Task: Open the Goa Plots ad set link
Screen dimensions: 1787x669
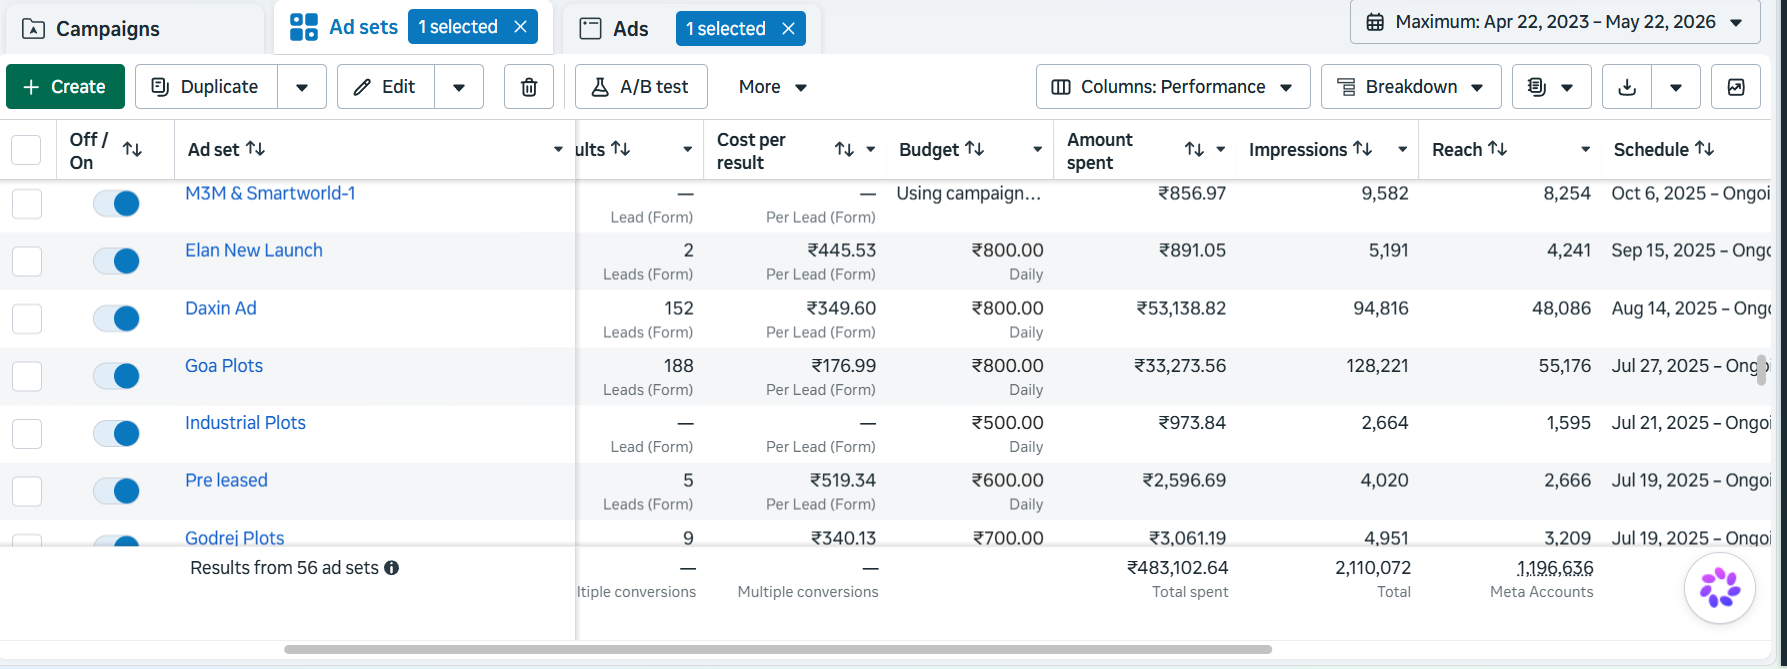Action: pos(224,366)
